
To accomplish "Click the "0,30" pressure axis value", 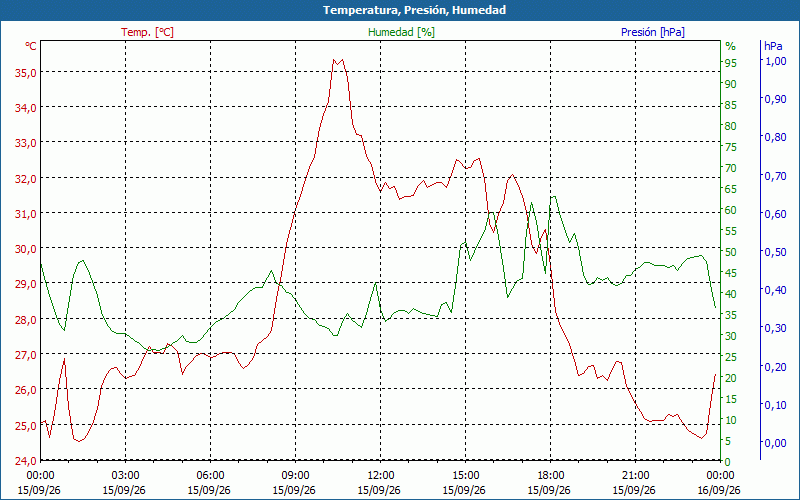I will (776, 328).
